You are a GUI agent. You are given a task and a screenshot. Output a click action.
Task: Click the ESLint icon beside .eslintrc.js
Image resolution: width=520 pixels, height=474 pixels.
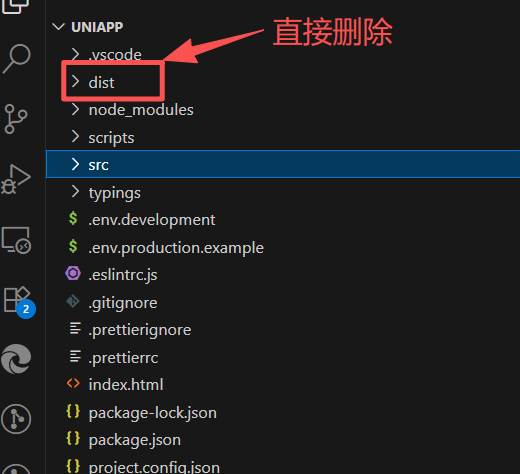click(x=73, y=274)
